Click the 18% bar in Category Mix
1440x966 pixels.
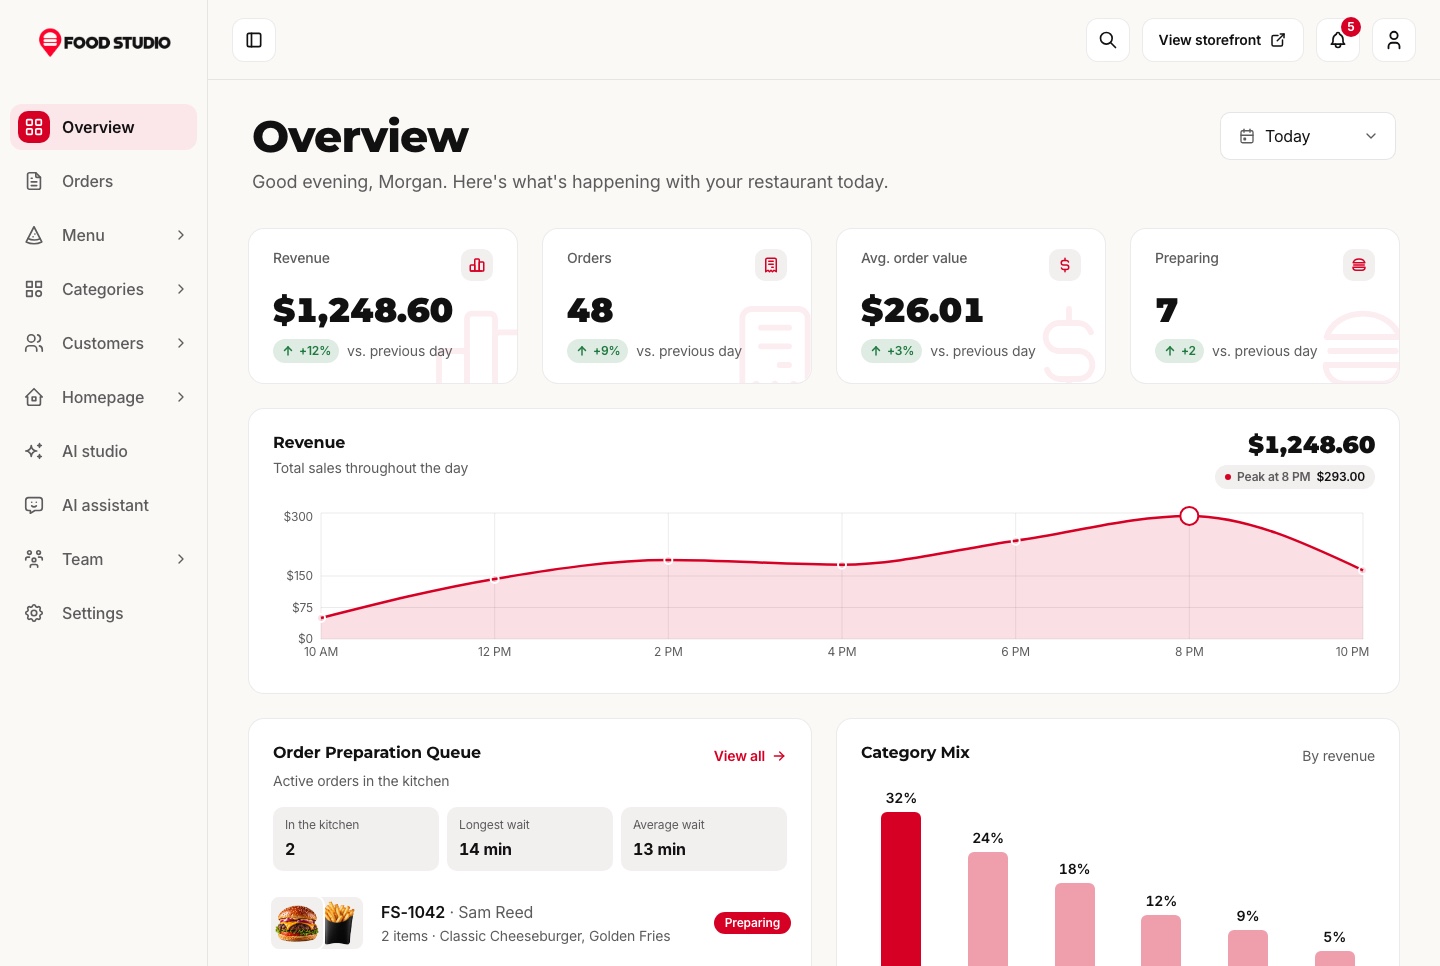[1075, 924]
